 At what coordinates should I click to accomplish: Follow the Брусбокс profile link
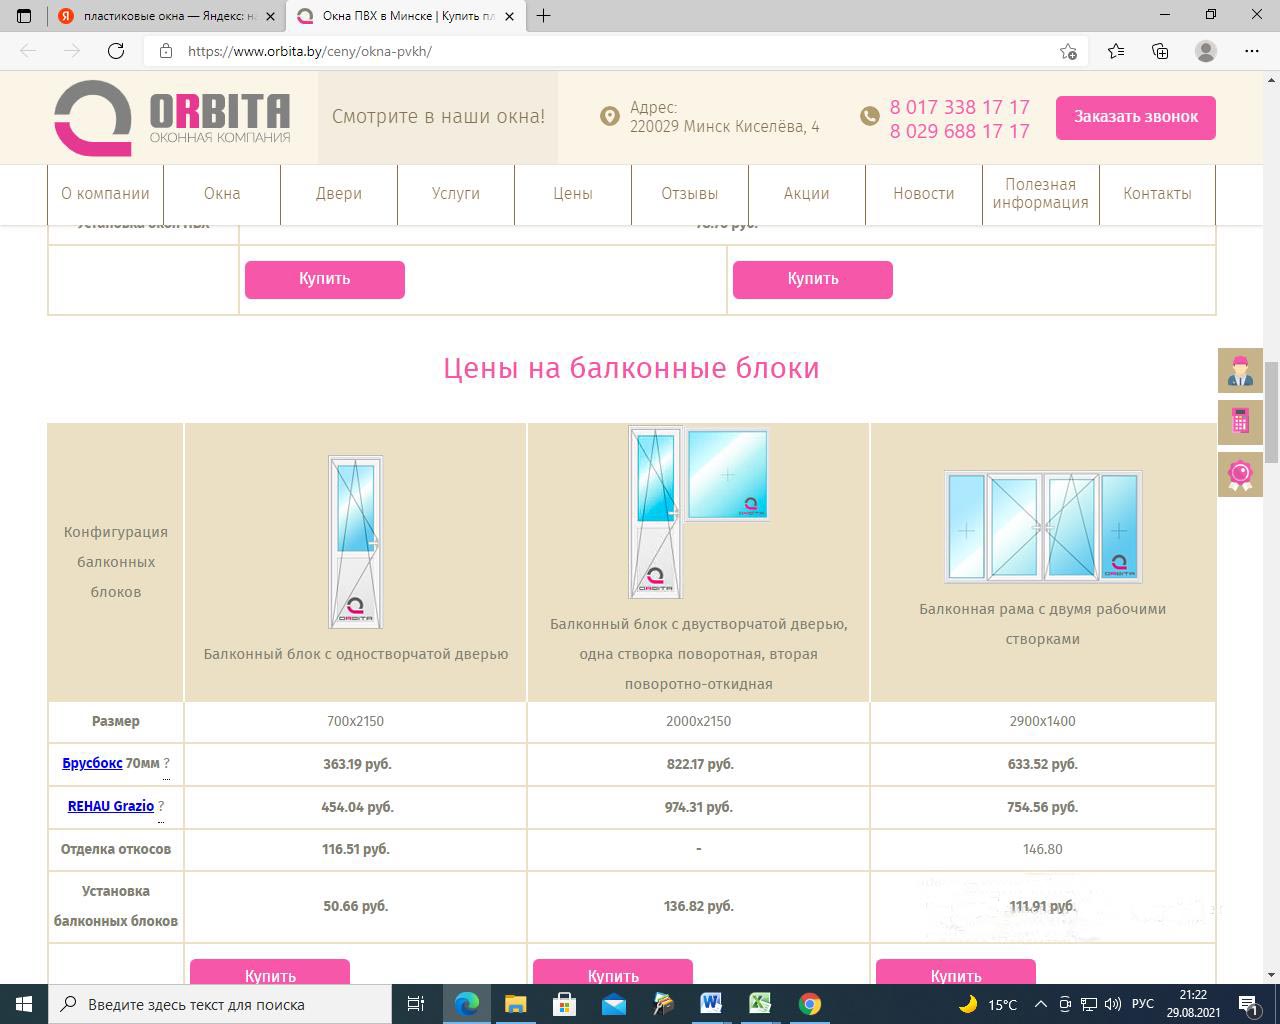[92, 763]
